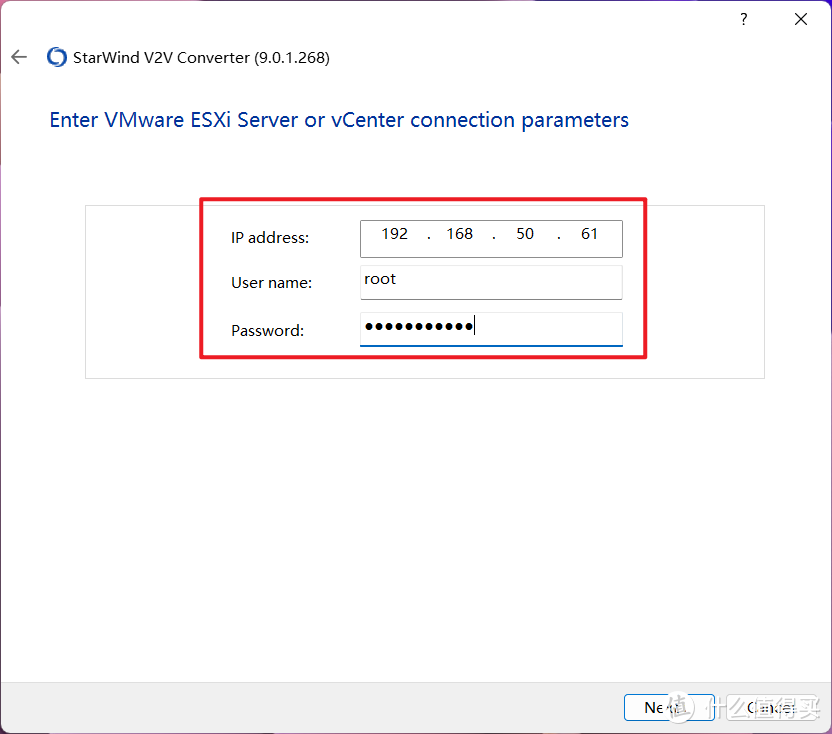Click the StarWind V2V Converter logo icon

(57, 57)
